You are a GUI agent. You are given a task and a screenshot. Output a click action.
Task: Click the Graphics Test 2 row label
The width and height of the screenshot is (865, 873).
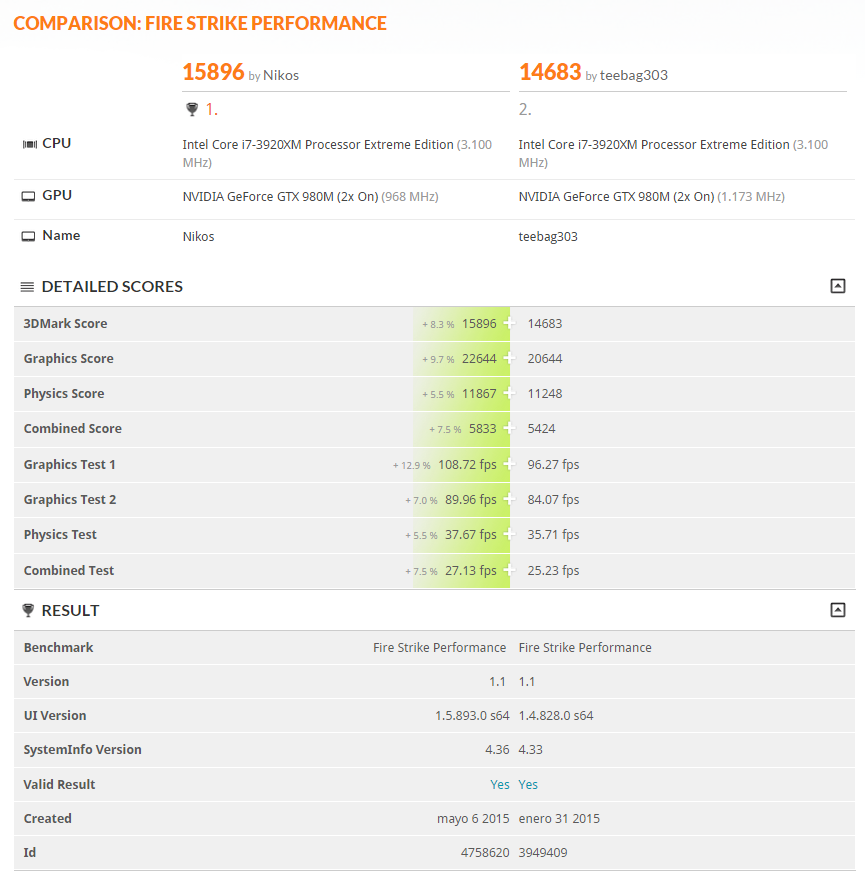(x=70, y=499)
